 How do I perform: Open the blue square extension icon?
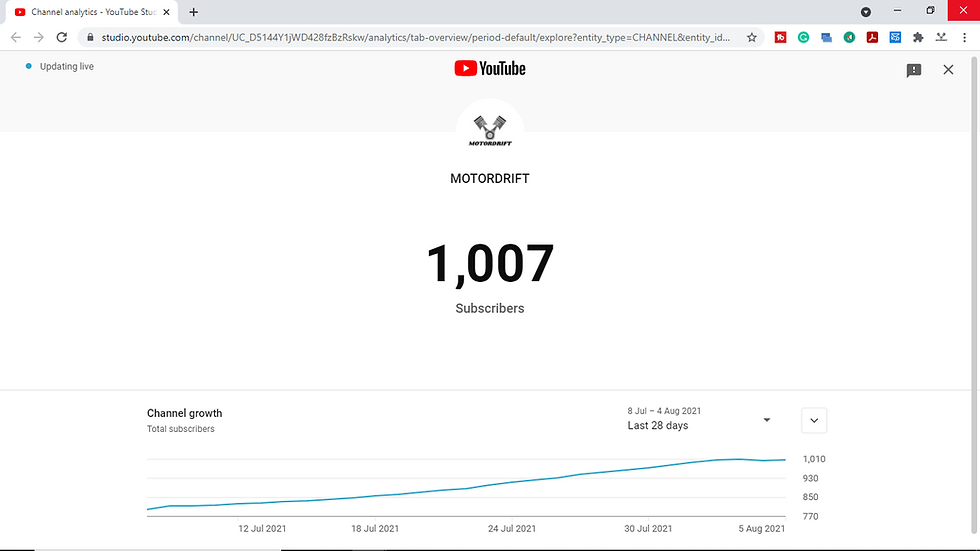(895, 37)
